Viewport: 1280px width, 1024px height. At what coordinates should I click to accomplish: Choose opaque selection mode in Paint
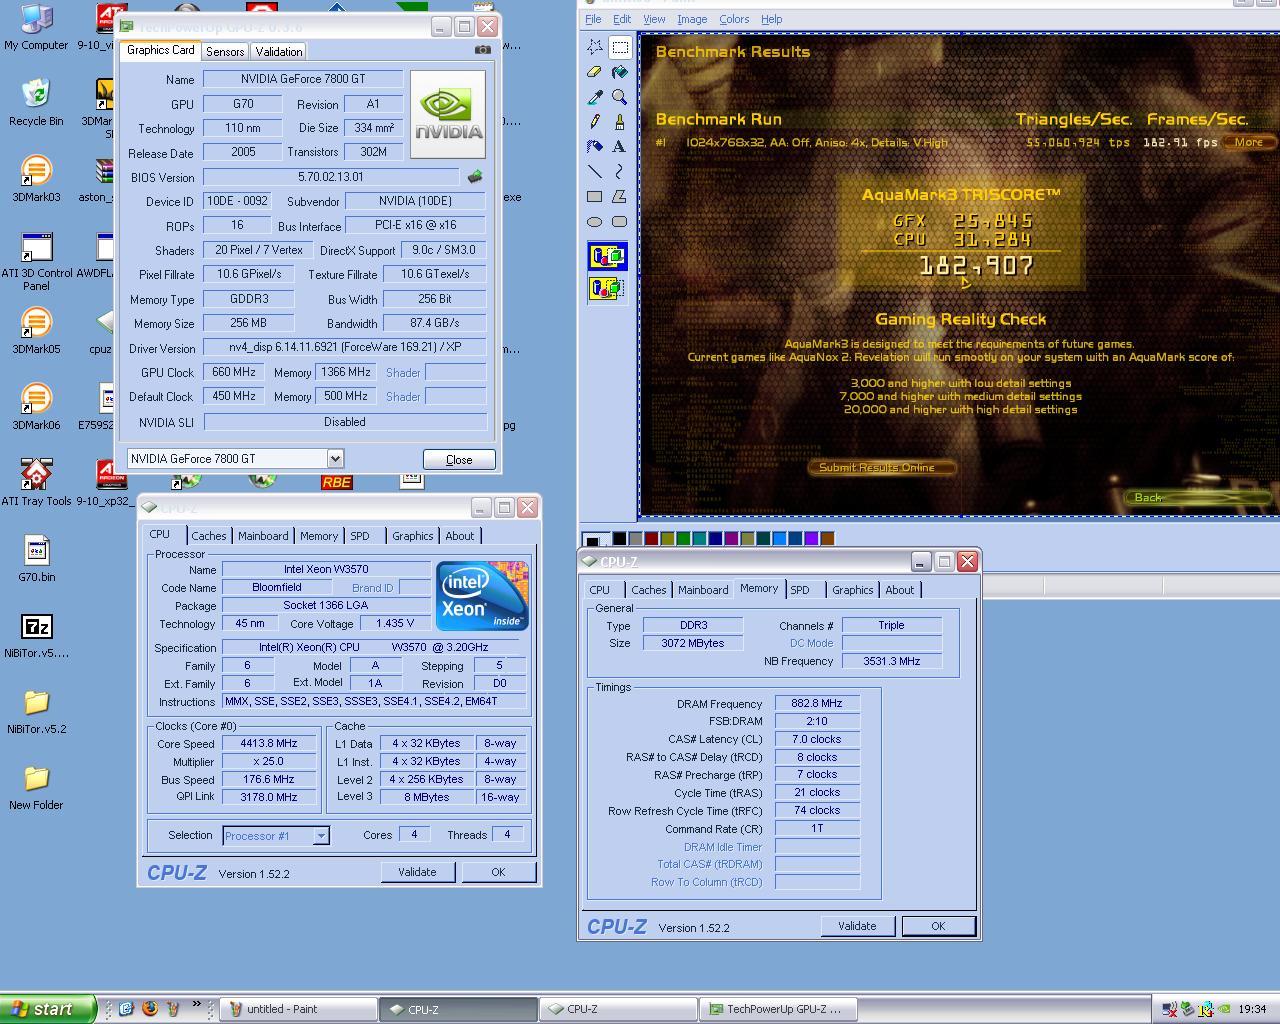coord(607,257)
